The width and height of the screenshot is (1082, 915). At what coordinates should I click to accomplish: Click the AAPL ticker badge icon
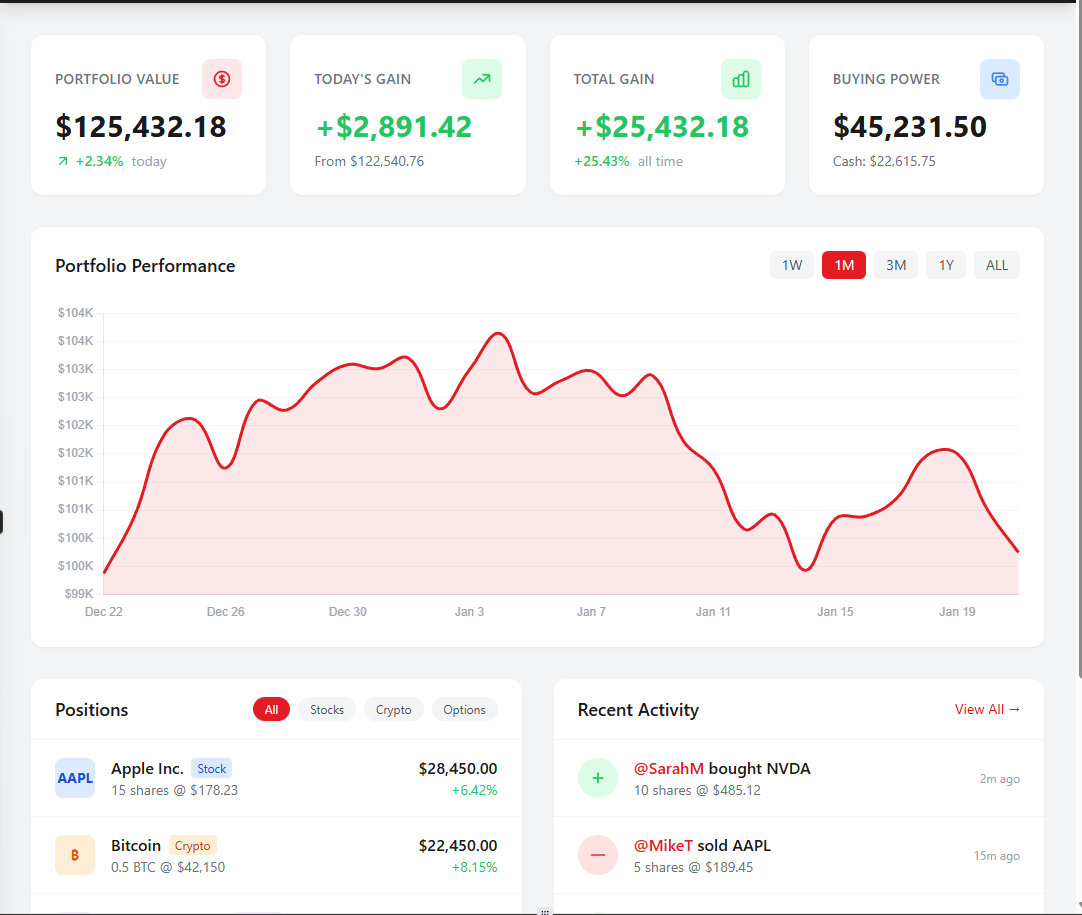[75, 778]
